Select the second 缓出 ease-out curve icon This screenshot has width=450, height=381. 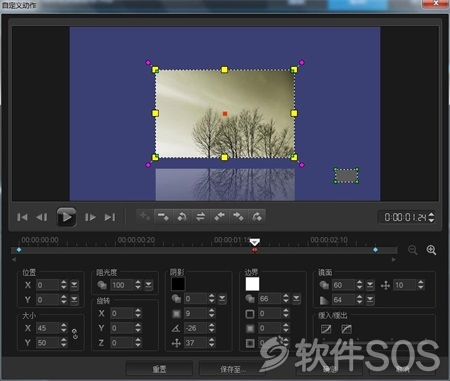click(x=347, y=329)
